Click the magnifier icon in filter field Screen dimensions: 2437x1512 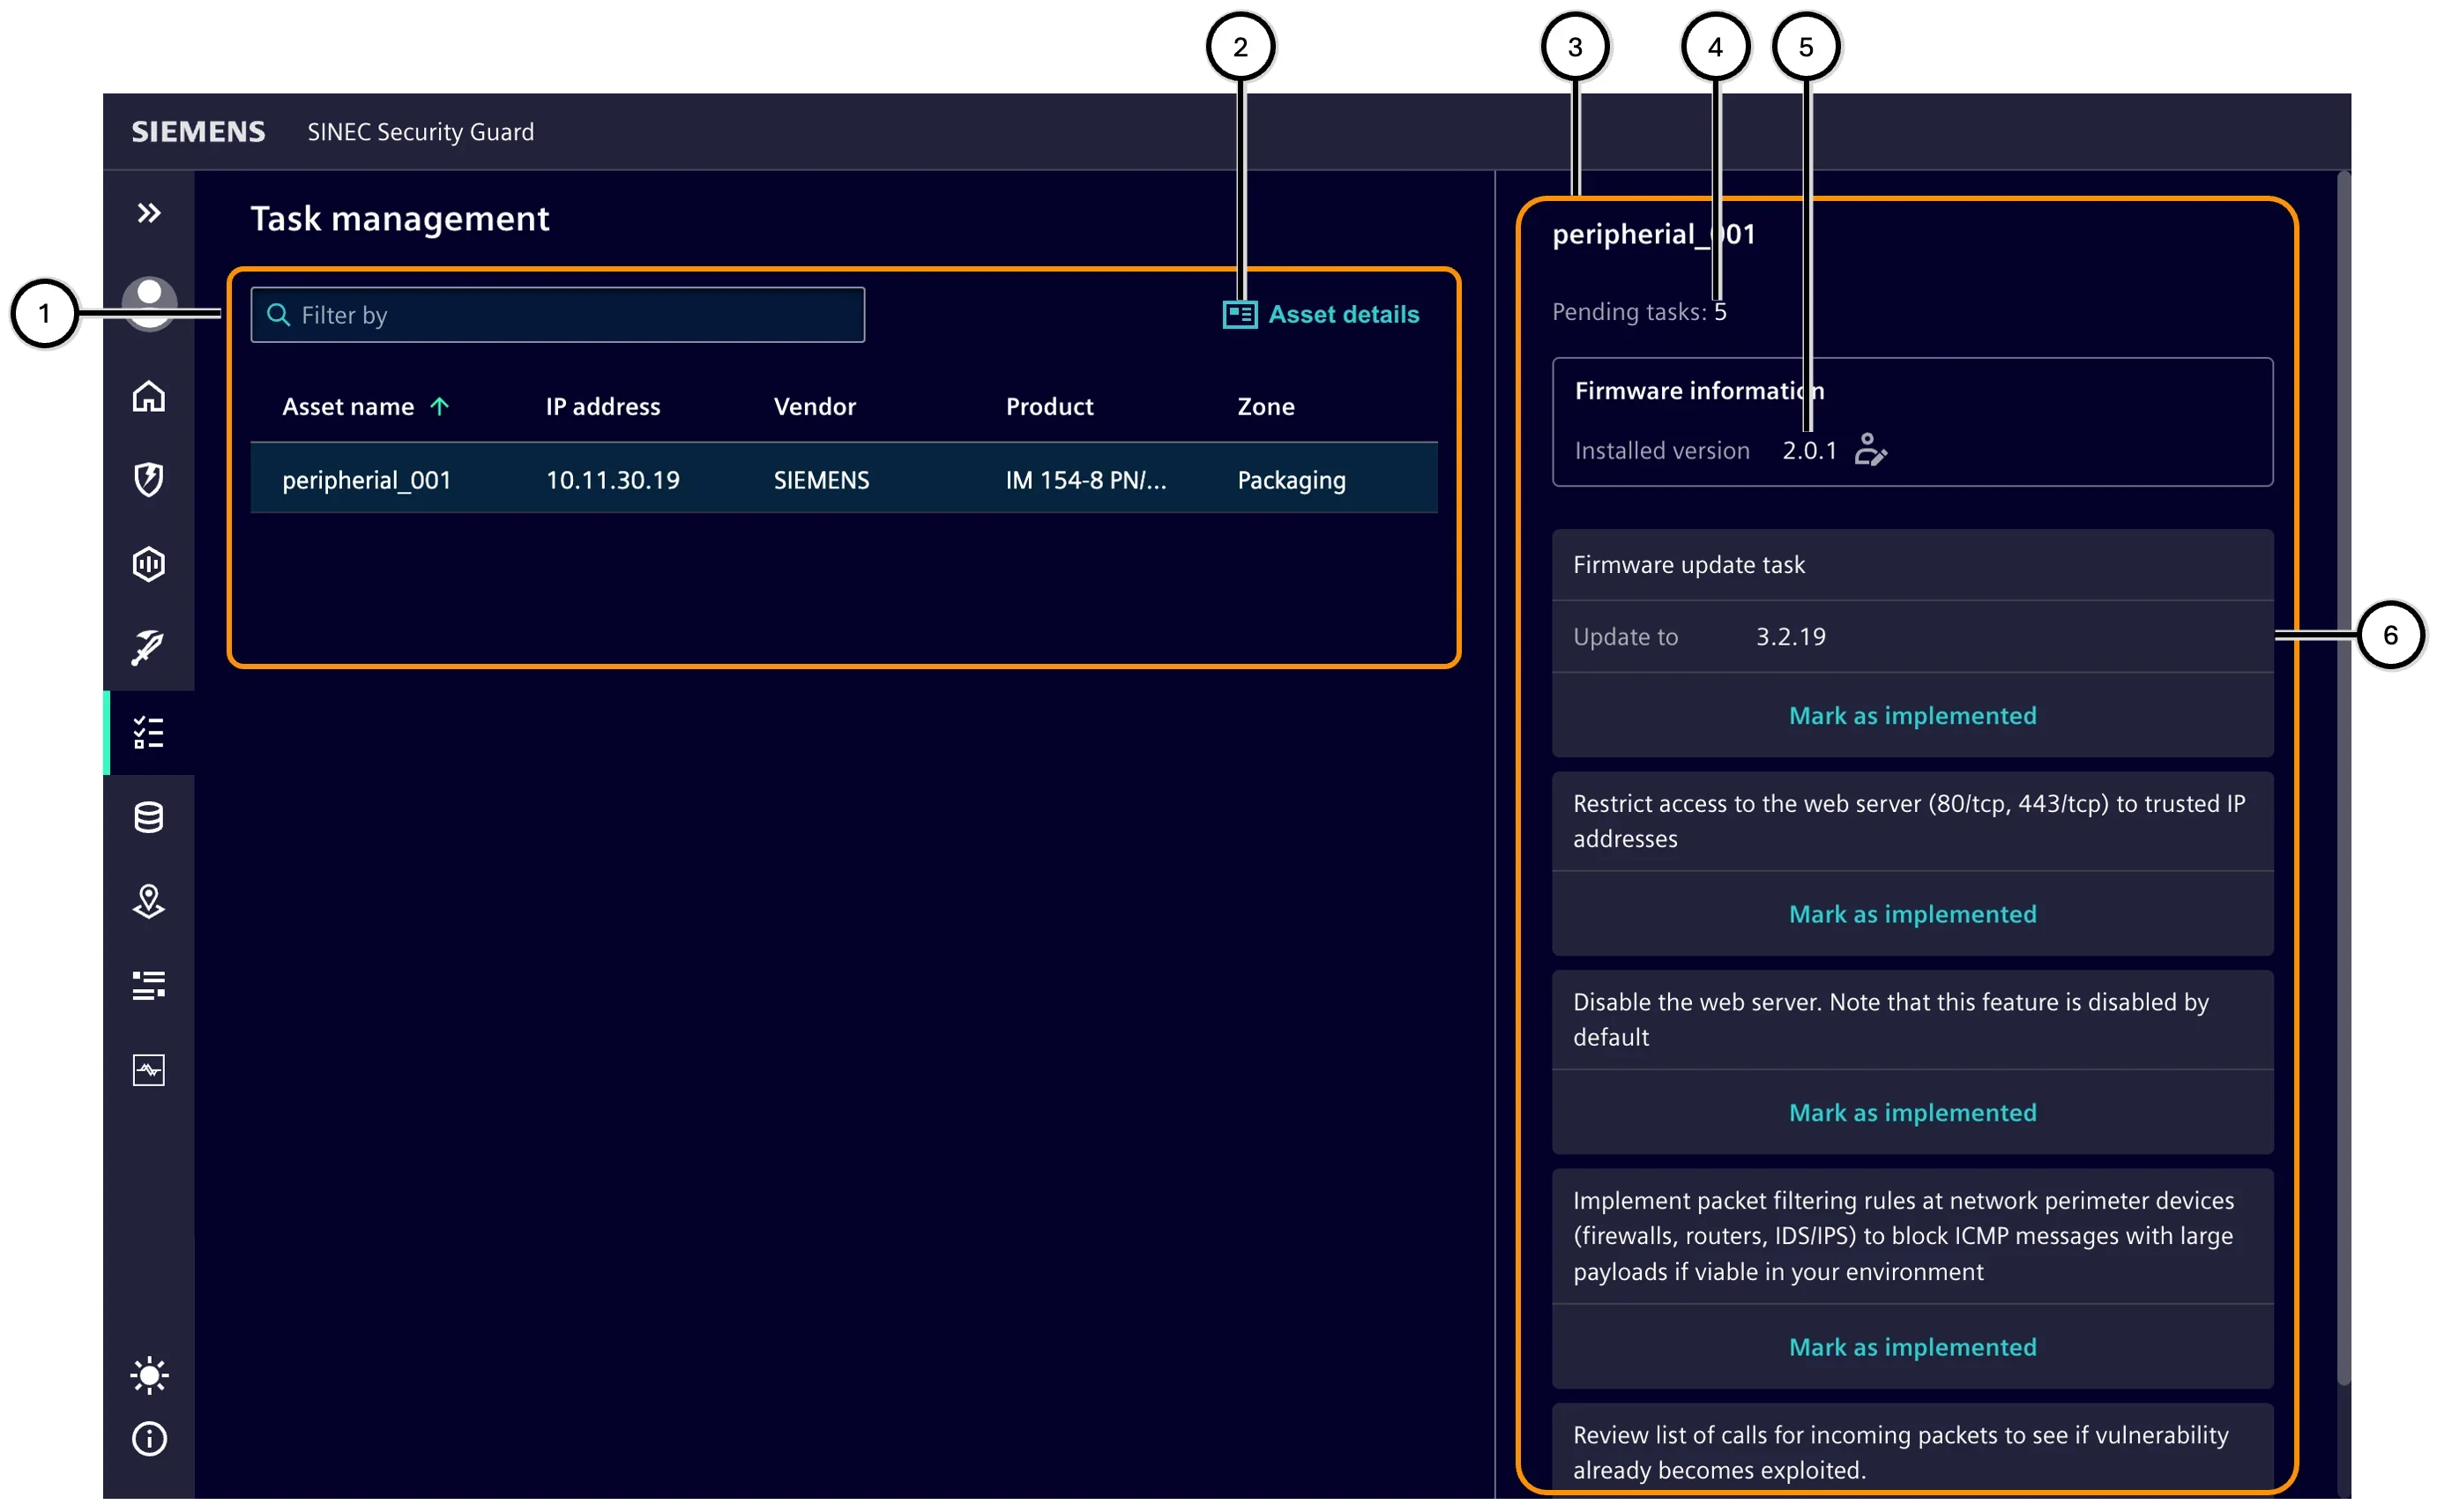click(x=278, y=315)
